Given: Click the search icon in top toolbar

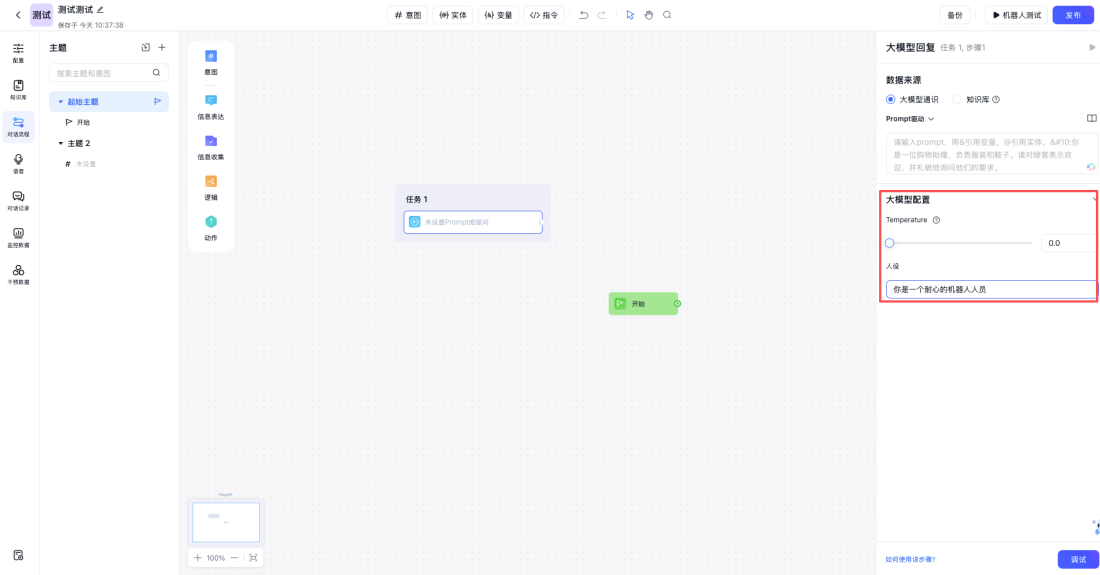Looking at the screenshot, I should 667,15.
